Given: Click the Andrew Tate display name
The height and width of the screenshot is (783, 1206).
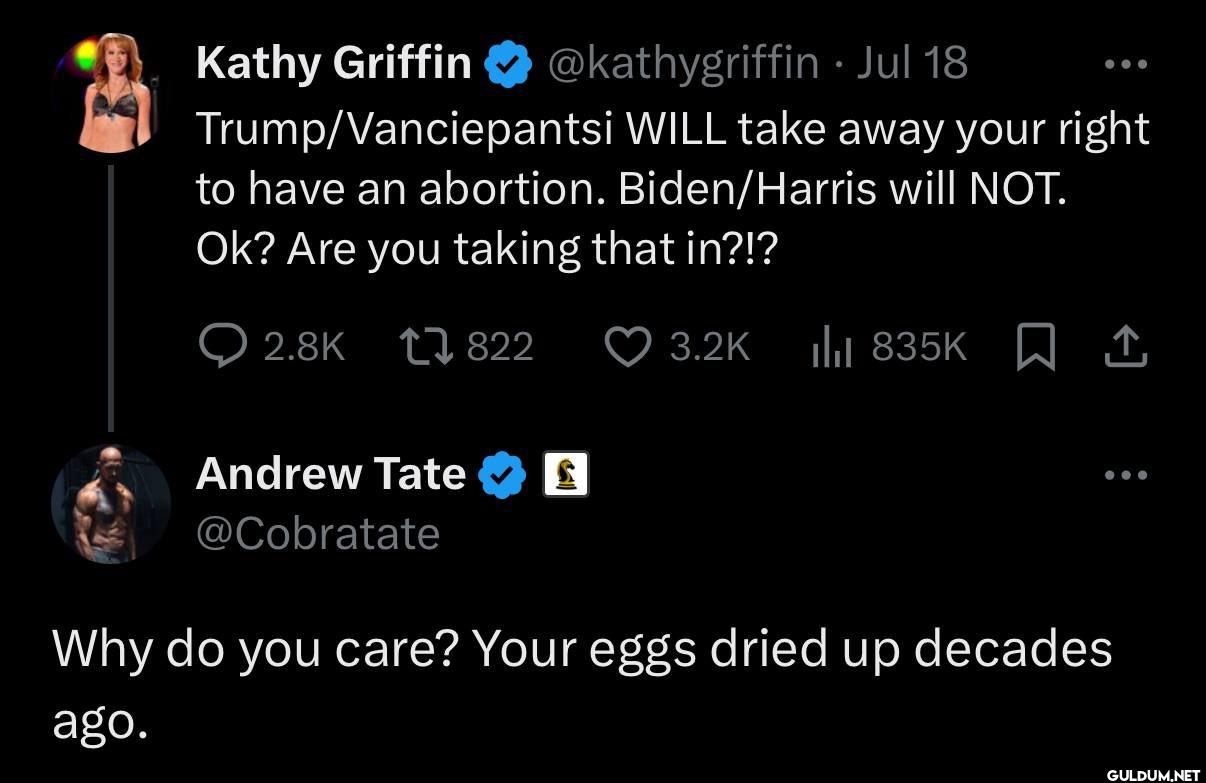Looking at the screenshot, I should [331, 474].
